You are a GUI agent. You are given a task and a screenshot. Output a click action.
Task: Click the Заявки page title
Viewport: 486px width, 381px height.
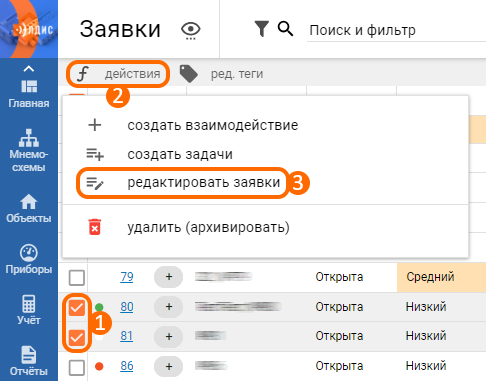coord(120,29)
